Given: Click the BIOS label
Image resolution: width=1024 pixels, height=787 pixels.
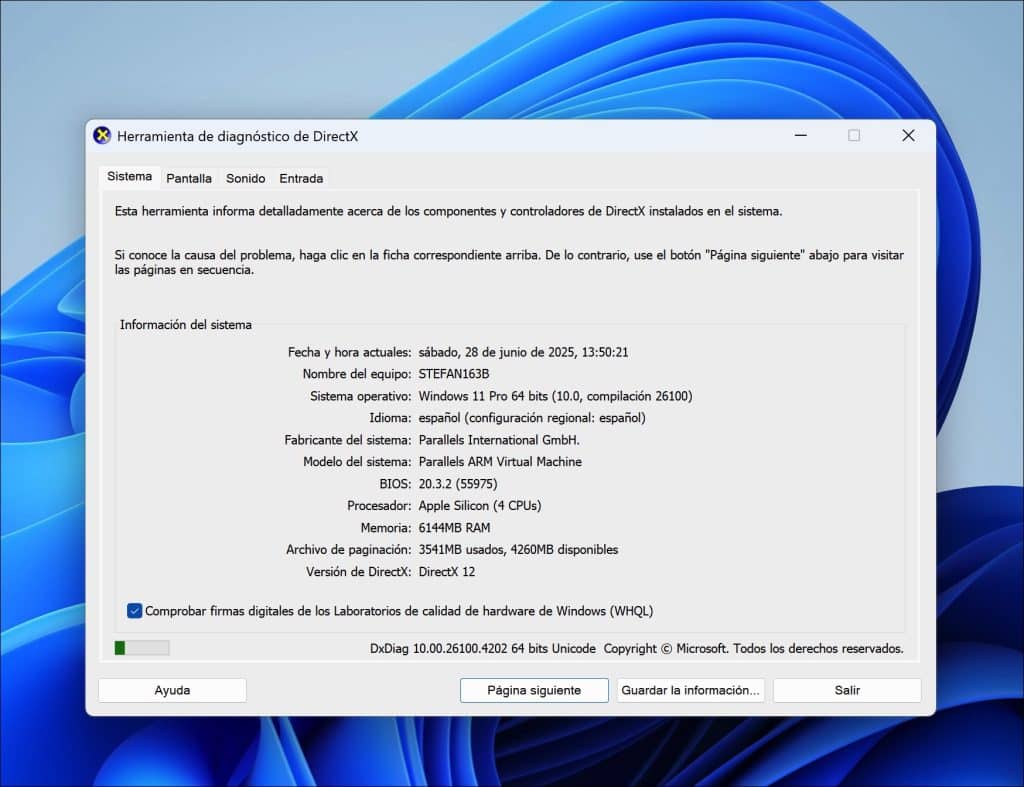Looking at the screenshot, I should click(x=395, y=484).
